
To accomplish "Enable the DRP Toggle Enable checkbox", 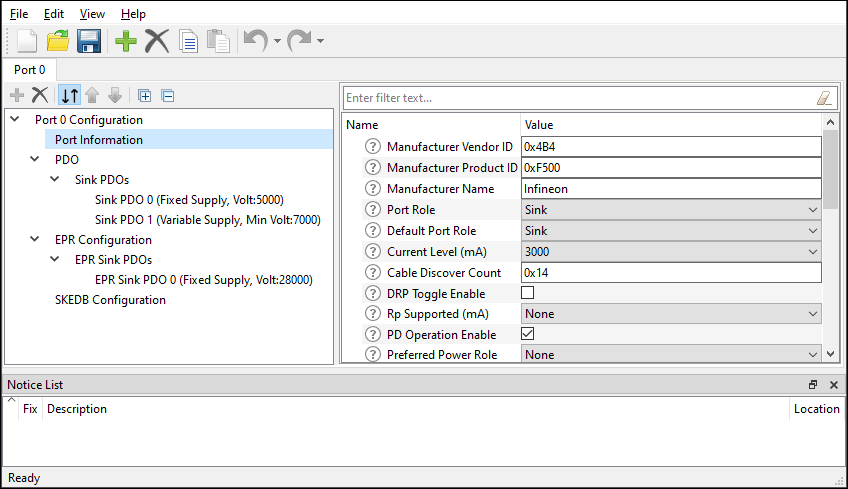I will [x=527, y=293].
